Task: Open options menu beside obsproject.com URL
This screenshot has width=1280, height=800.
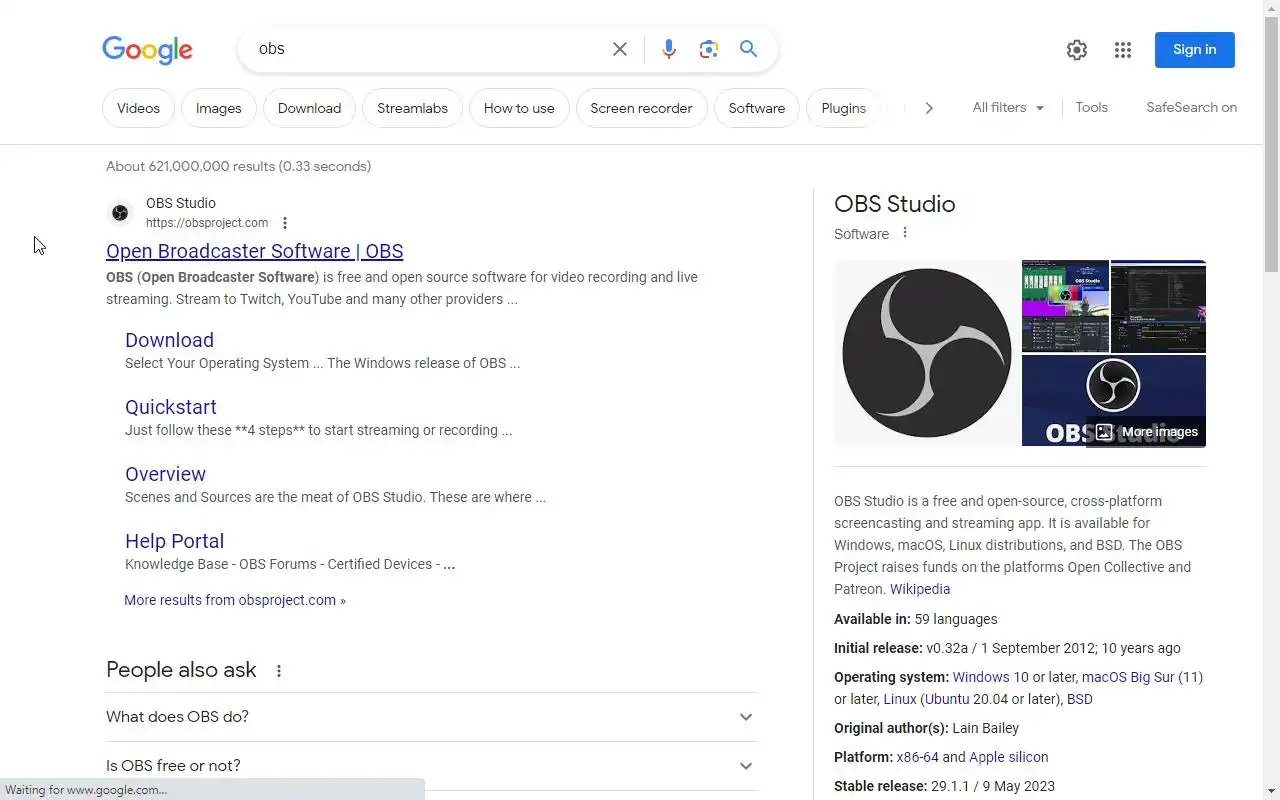Action: [285, 223]
